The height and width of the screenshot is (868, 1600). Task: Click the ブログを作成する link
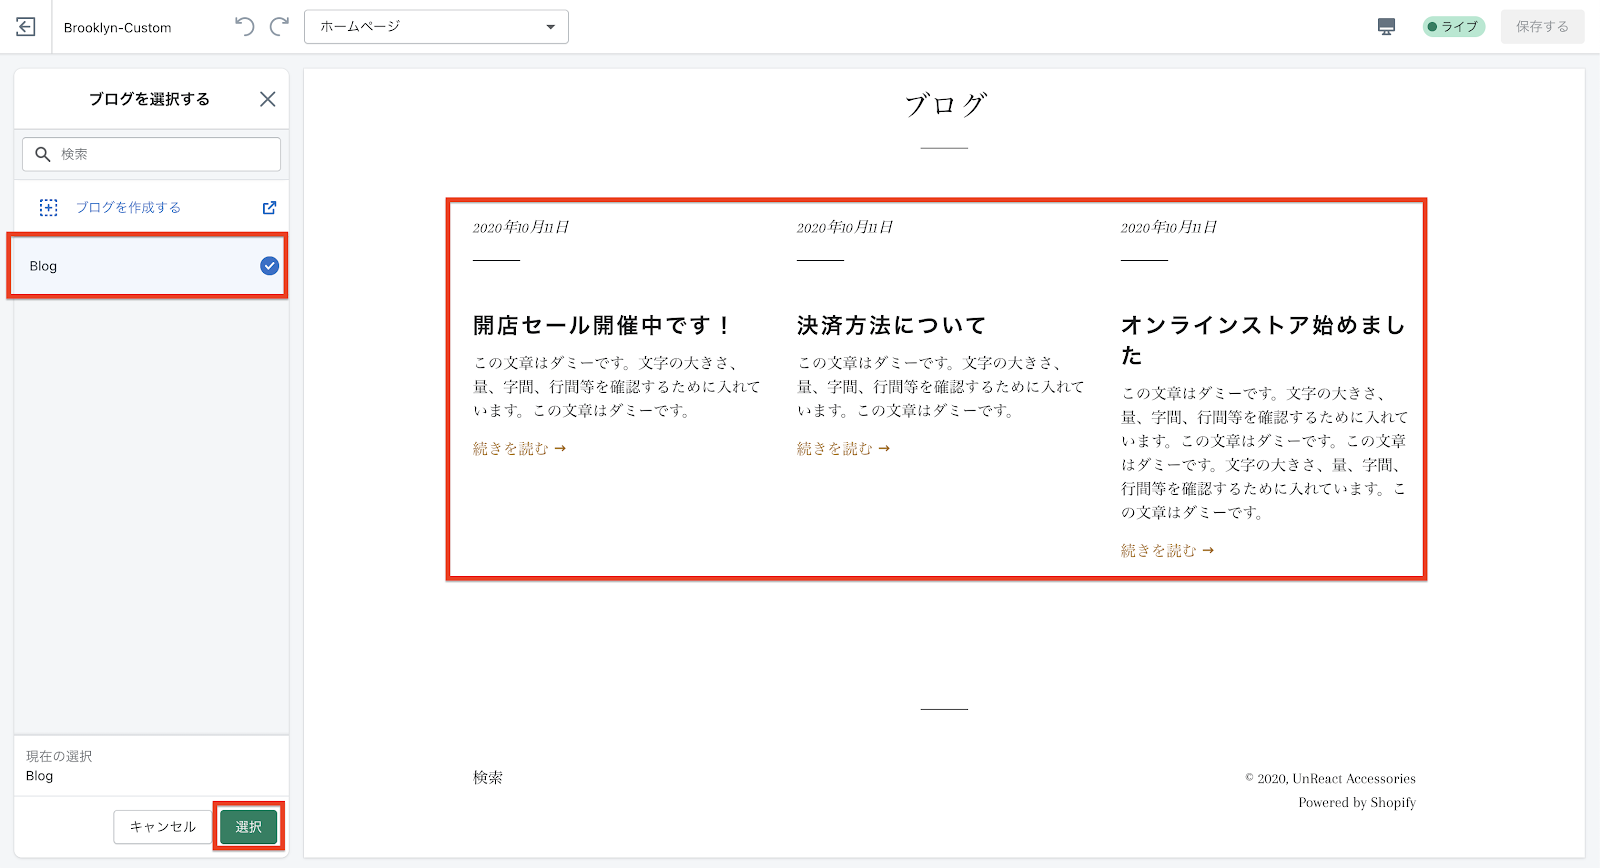click(x=128, y=207)
